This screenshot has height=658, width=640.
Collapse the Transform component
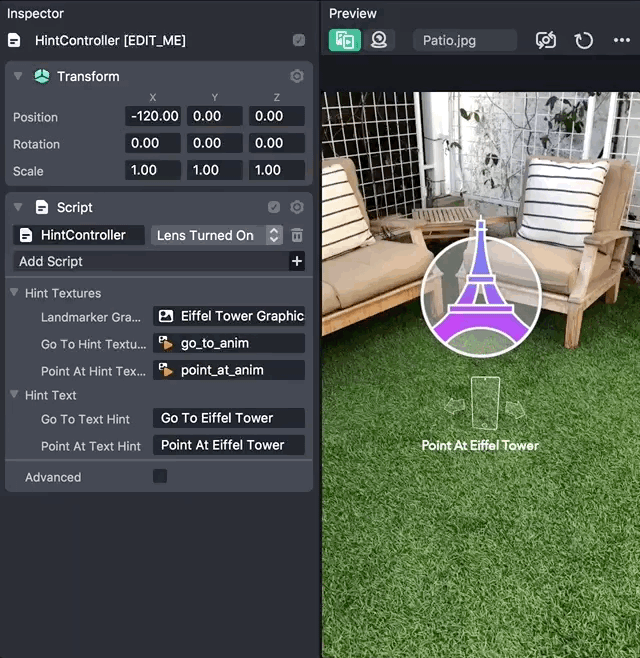[x=18, y=76]
